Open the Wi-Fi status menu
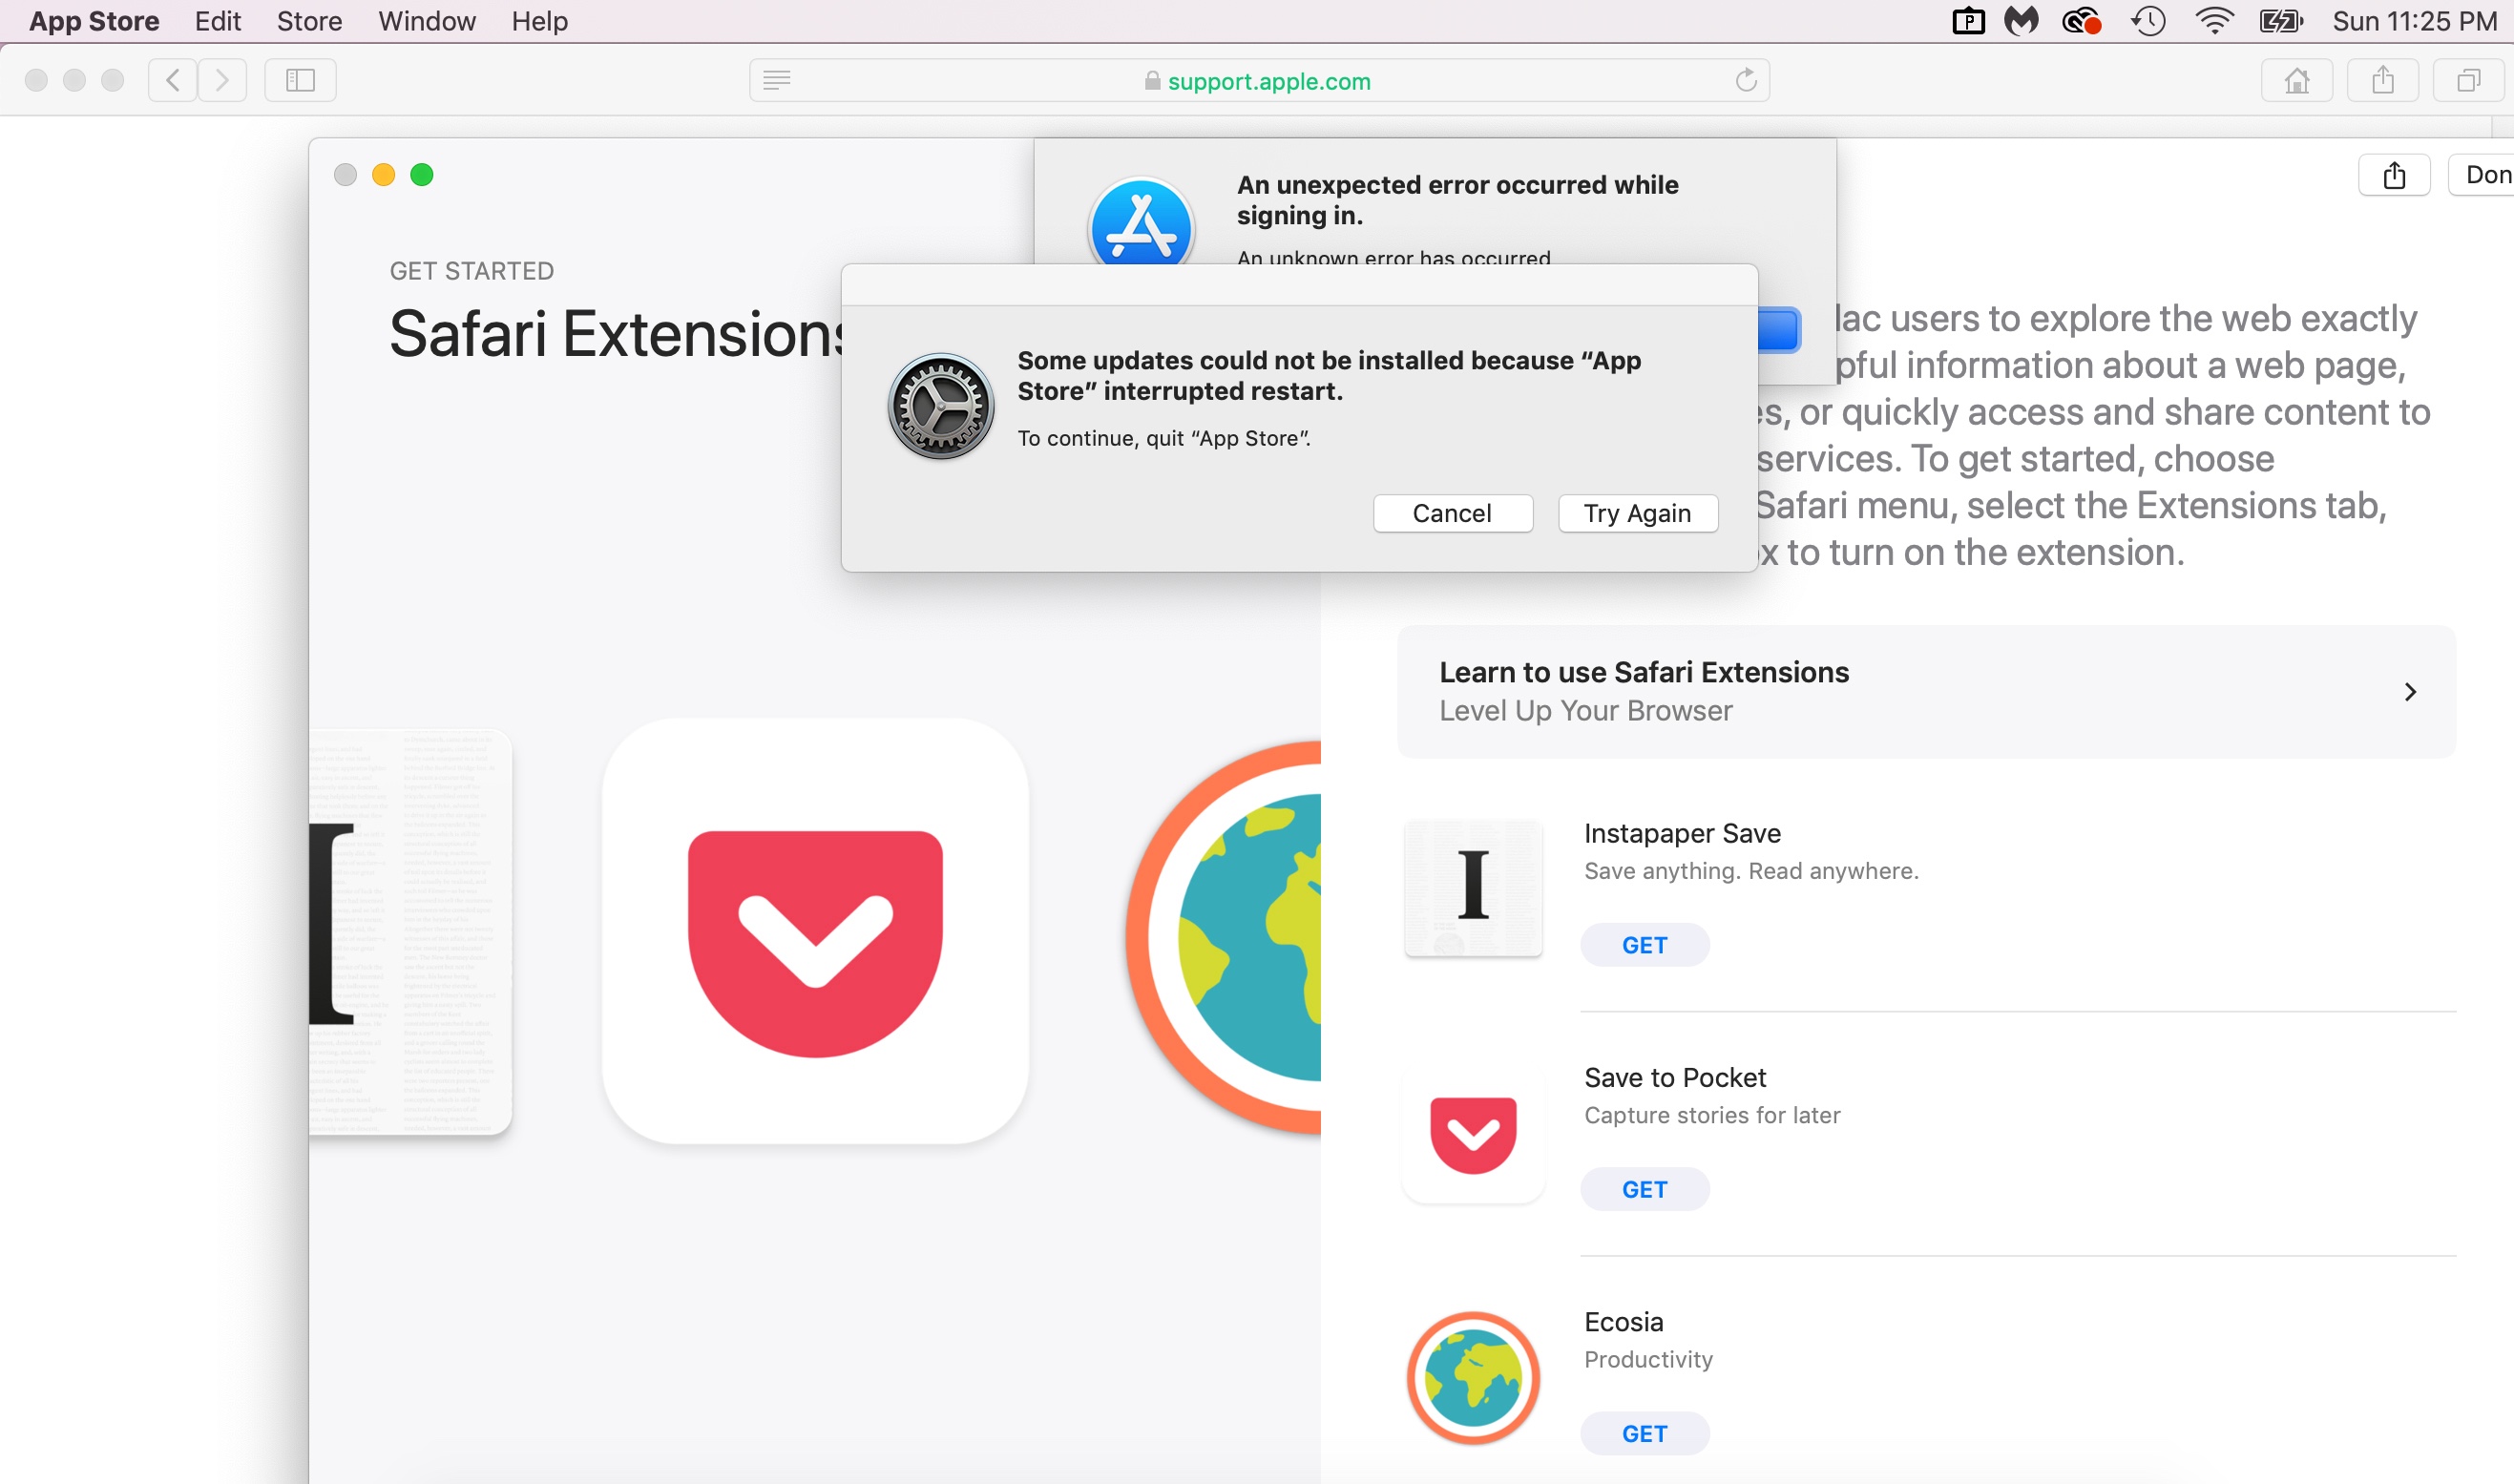 (2214, 21)
